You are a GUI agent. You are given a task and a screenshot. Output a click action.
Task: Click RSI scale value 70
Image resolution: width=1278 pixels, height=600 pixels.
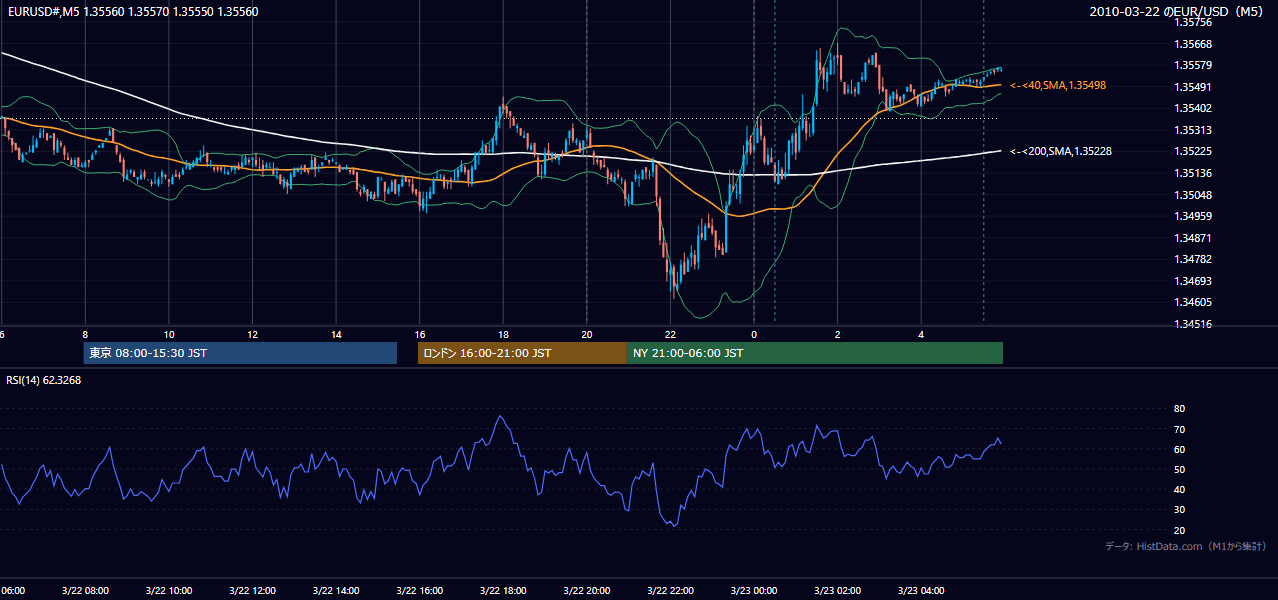coord(1179,429)
